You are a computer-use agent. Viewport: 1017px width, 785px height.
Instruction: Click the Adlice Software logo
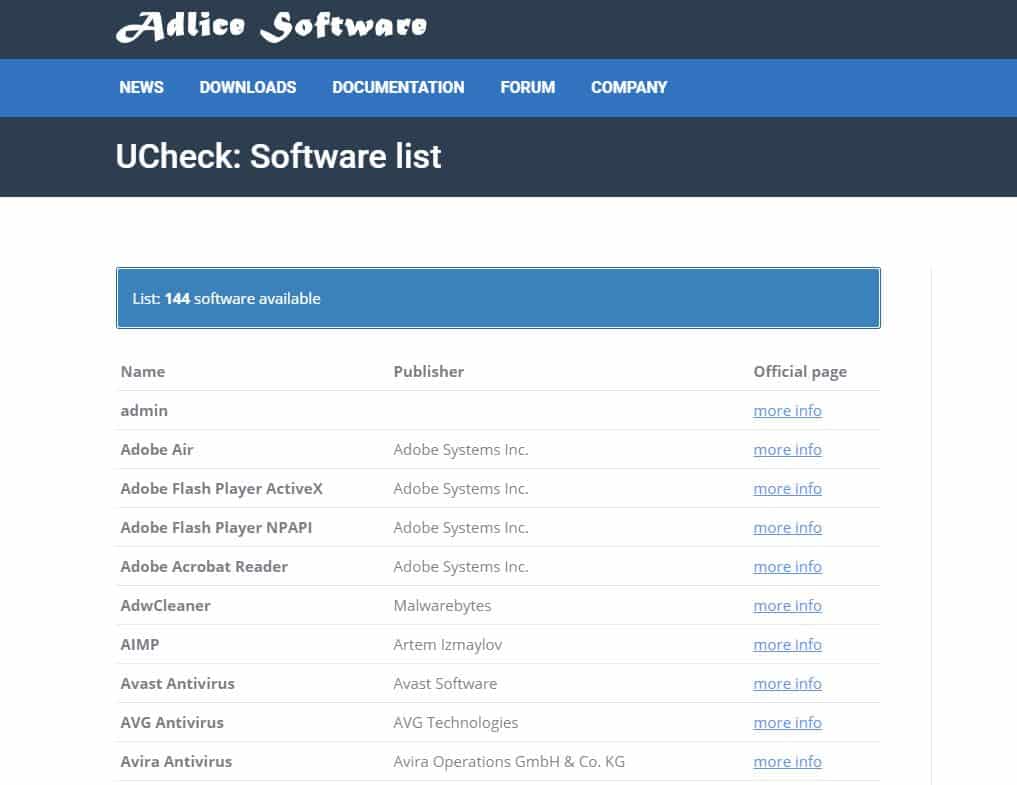271,27
